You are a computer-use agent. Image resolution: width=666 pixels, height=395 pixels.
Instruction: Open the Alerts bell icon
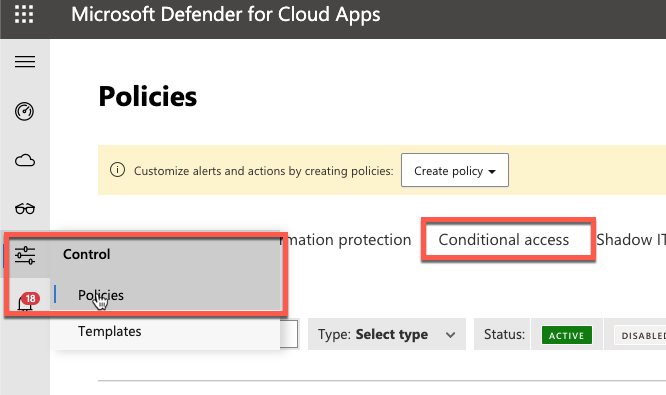coord(25,303)
